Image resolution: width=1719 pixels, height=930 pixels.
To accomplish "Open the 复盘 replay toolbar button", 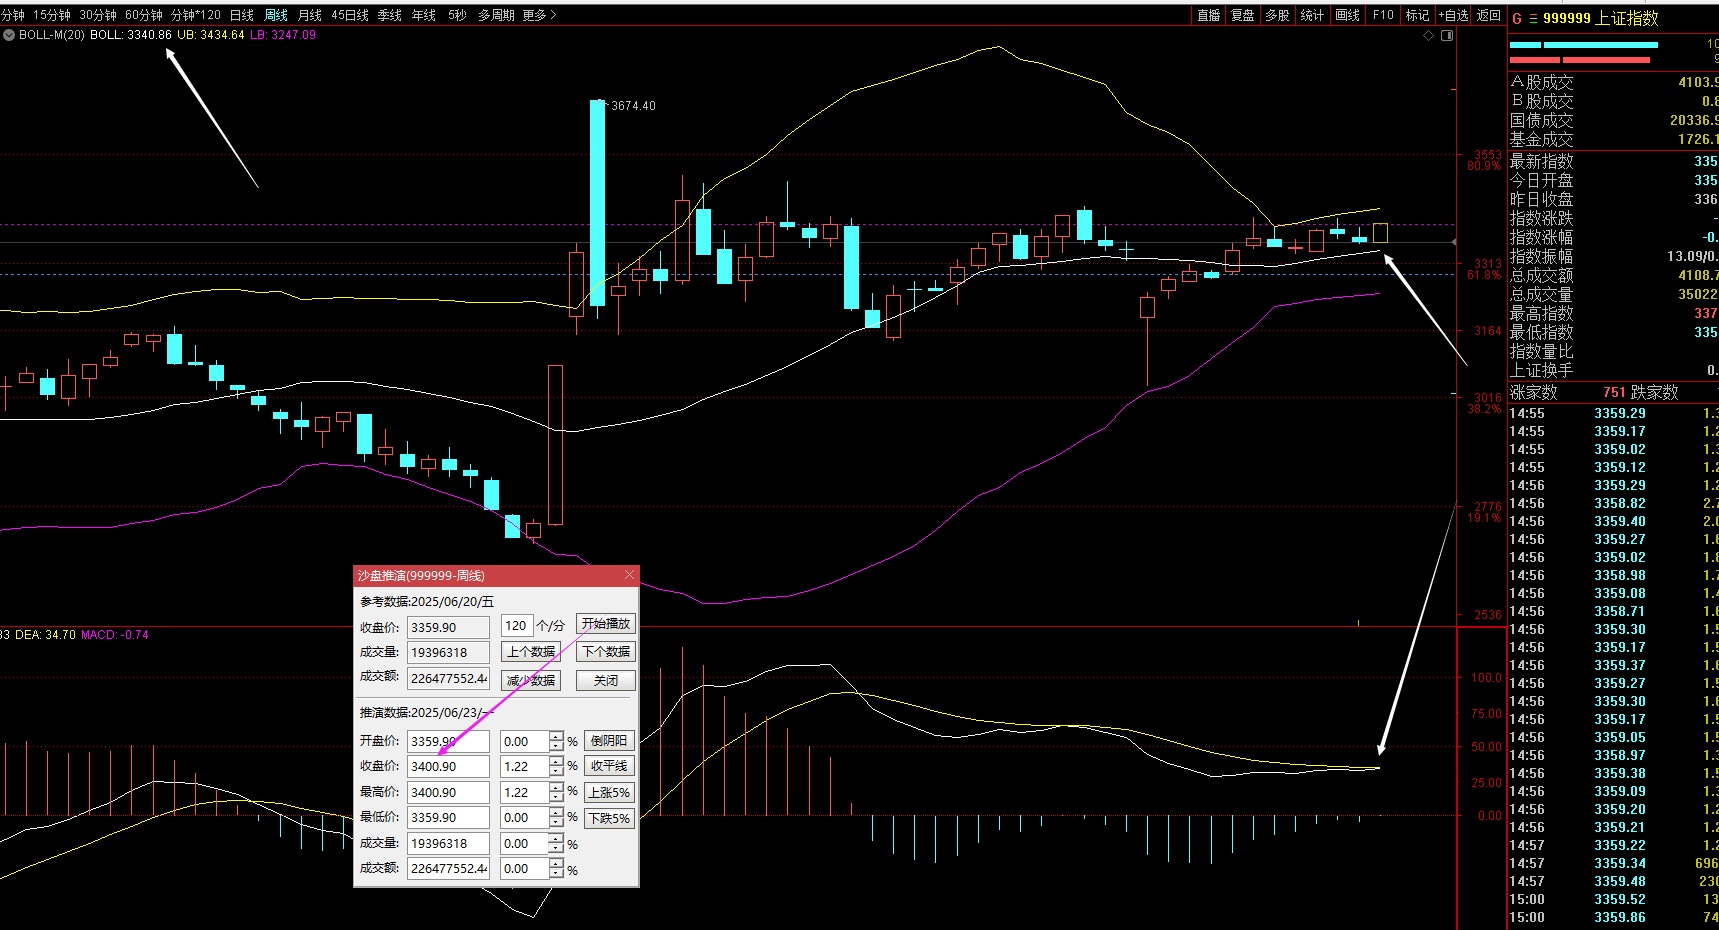I will pos(1243,15).
